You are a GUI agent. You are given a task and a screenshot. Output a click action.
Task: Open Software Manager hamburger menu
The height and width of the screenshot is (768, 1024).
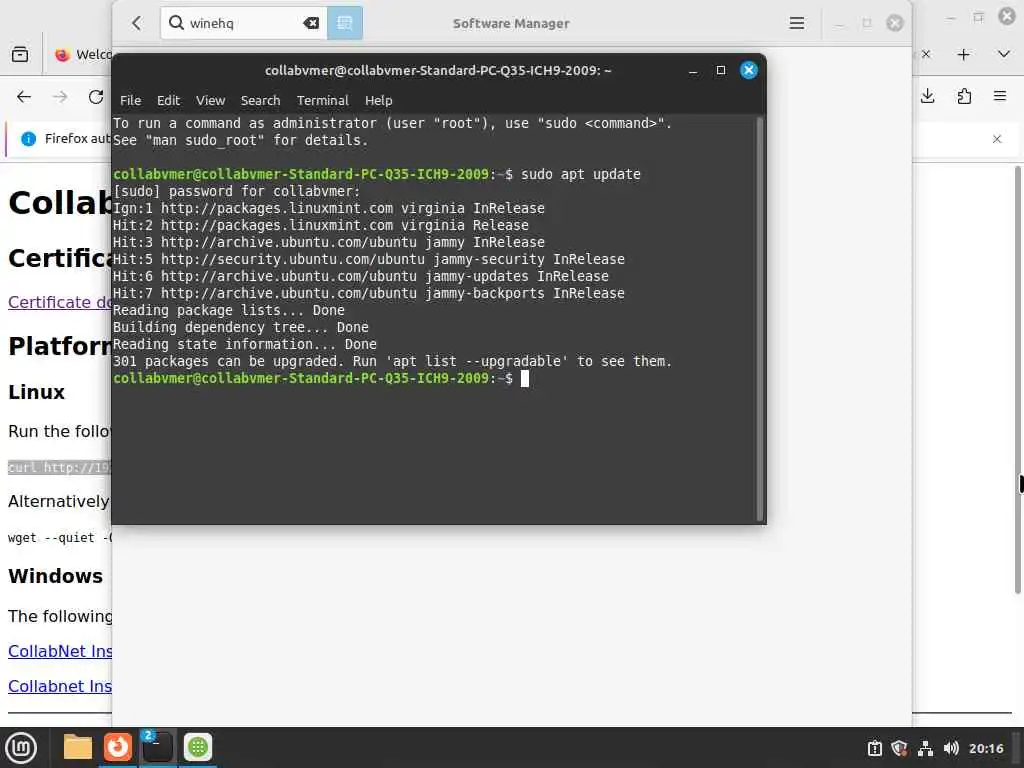[x=796, y=23]
